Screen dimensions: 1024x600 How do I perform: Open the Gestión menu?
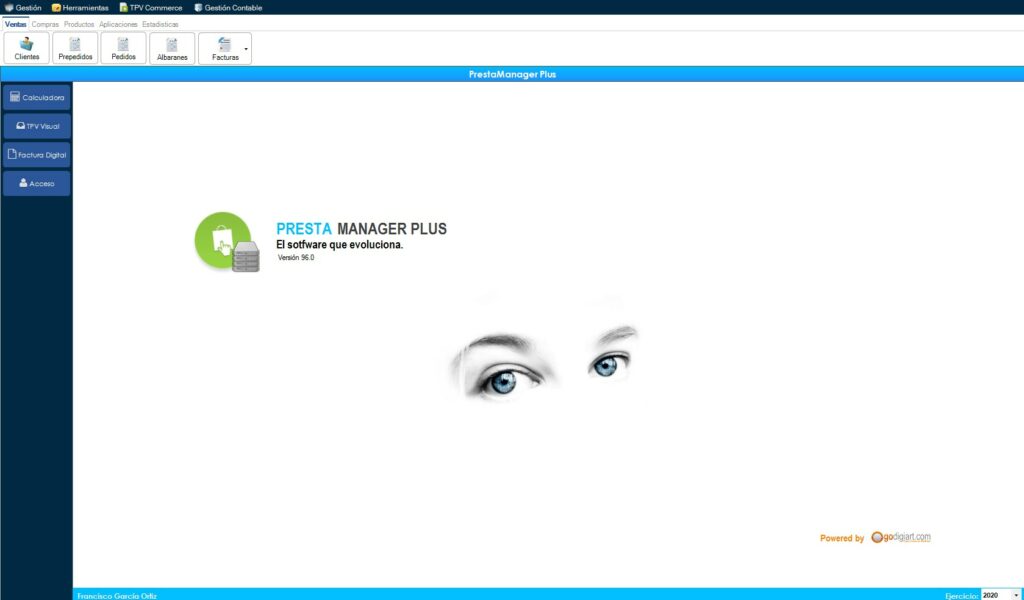(x=24, y=8)
